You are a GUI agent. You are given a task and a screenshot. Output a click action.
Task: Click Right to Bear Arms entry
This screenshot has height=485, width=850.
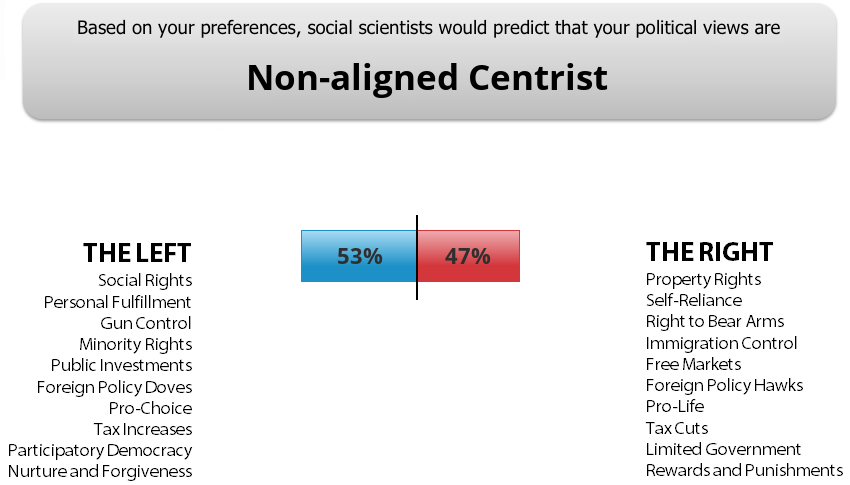point(714,321)
